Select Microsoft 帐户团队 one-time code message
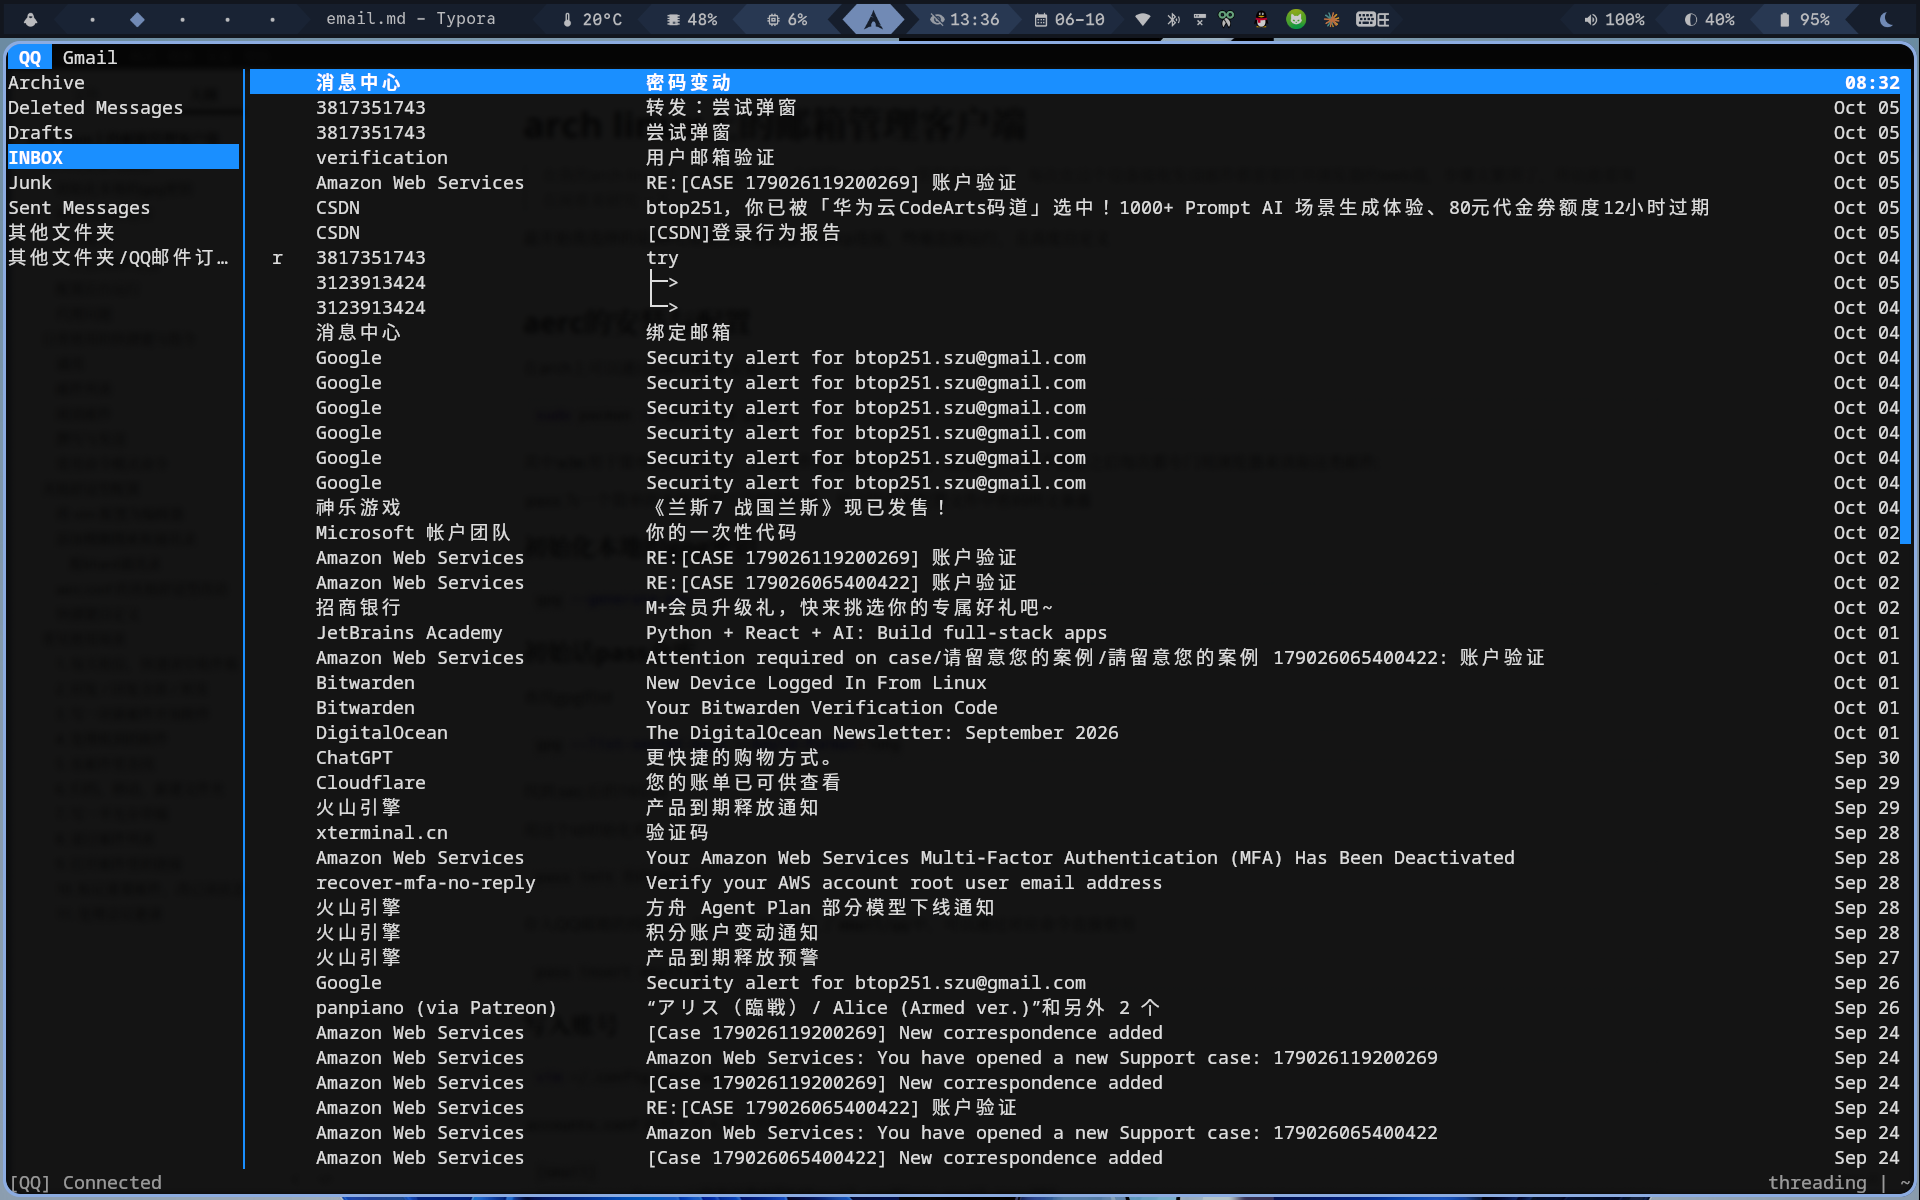Screen dimensions: 1920x1200 coord(1077,533)
